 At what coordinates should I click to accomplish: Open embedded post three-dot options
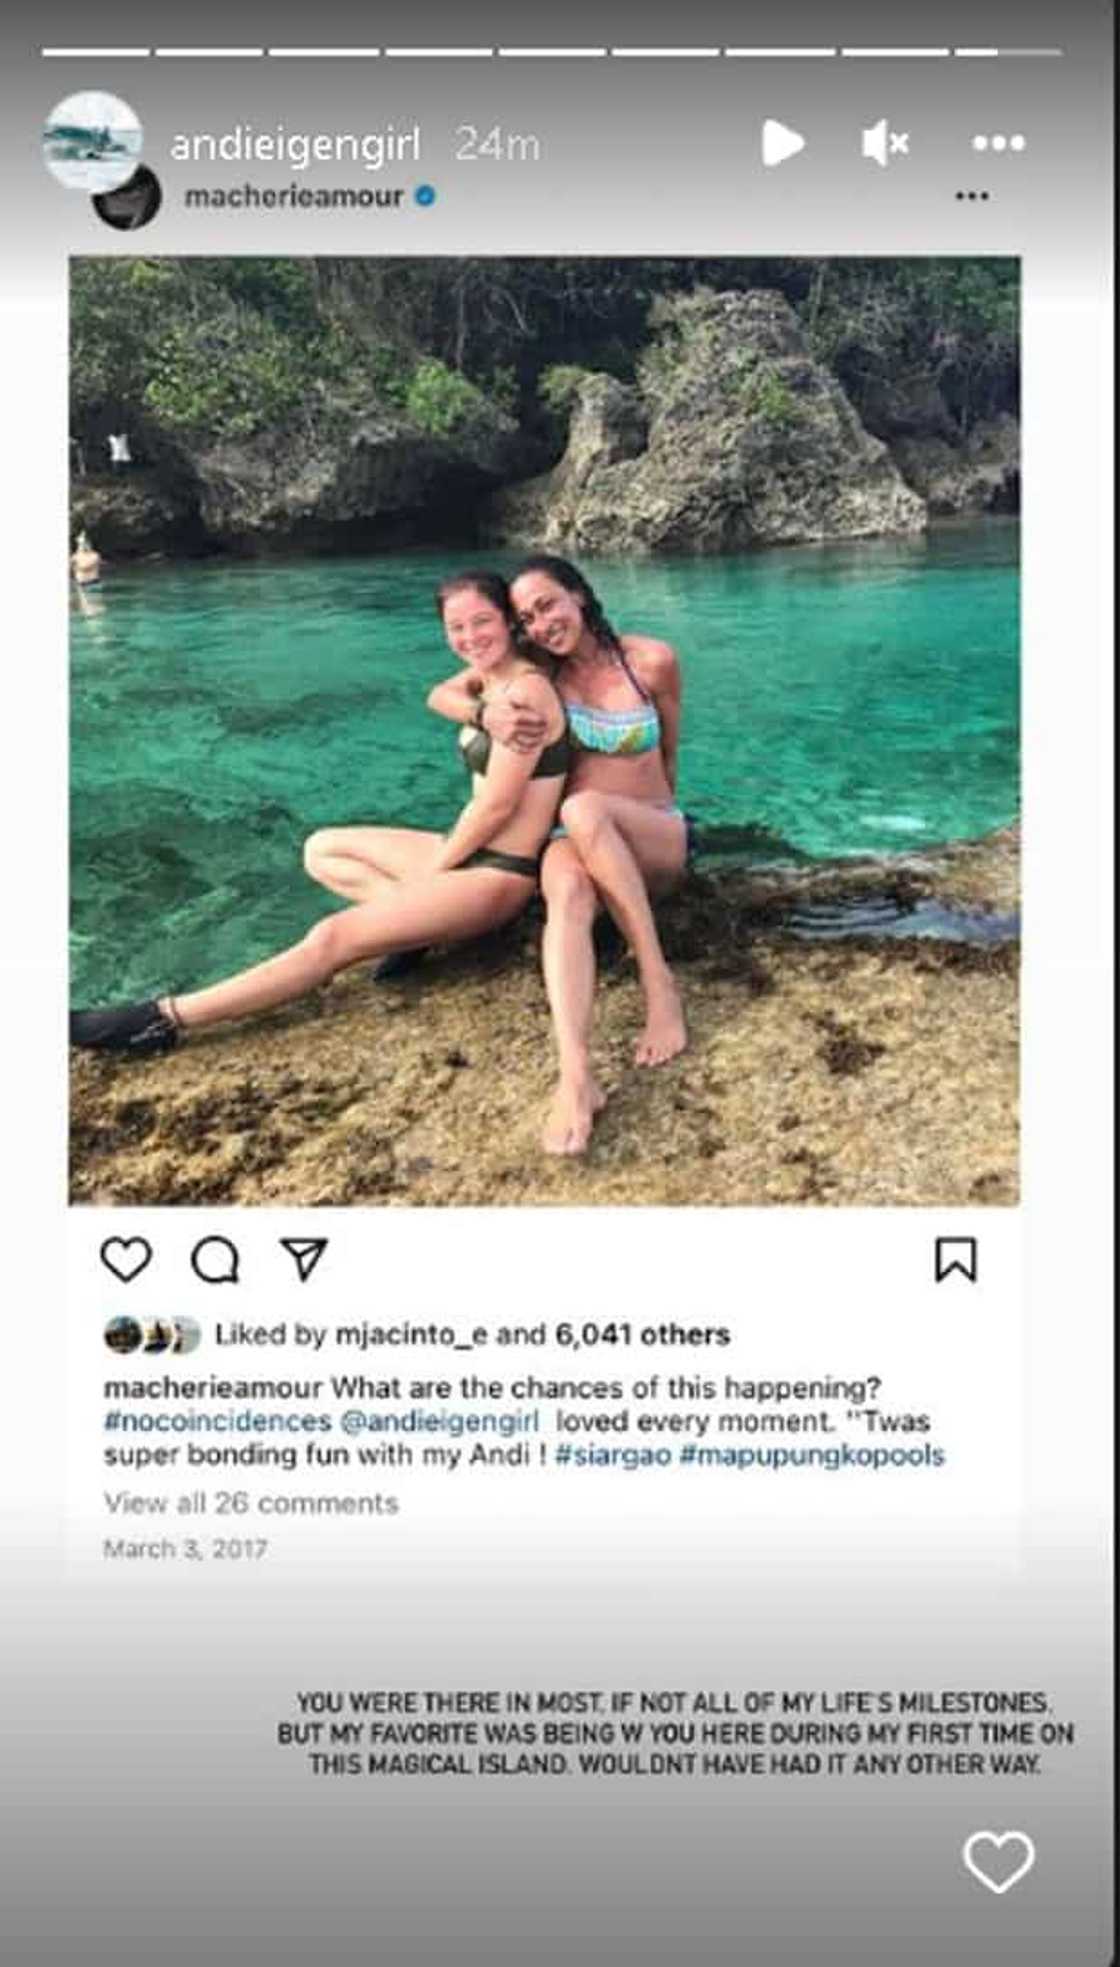[971, 196]
